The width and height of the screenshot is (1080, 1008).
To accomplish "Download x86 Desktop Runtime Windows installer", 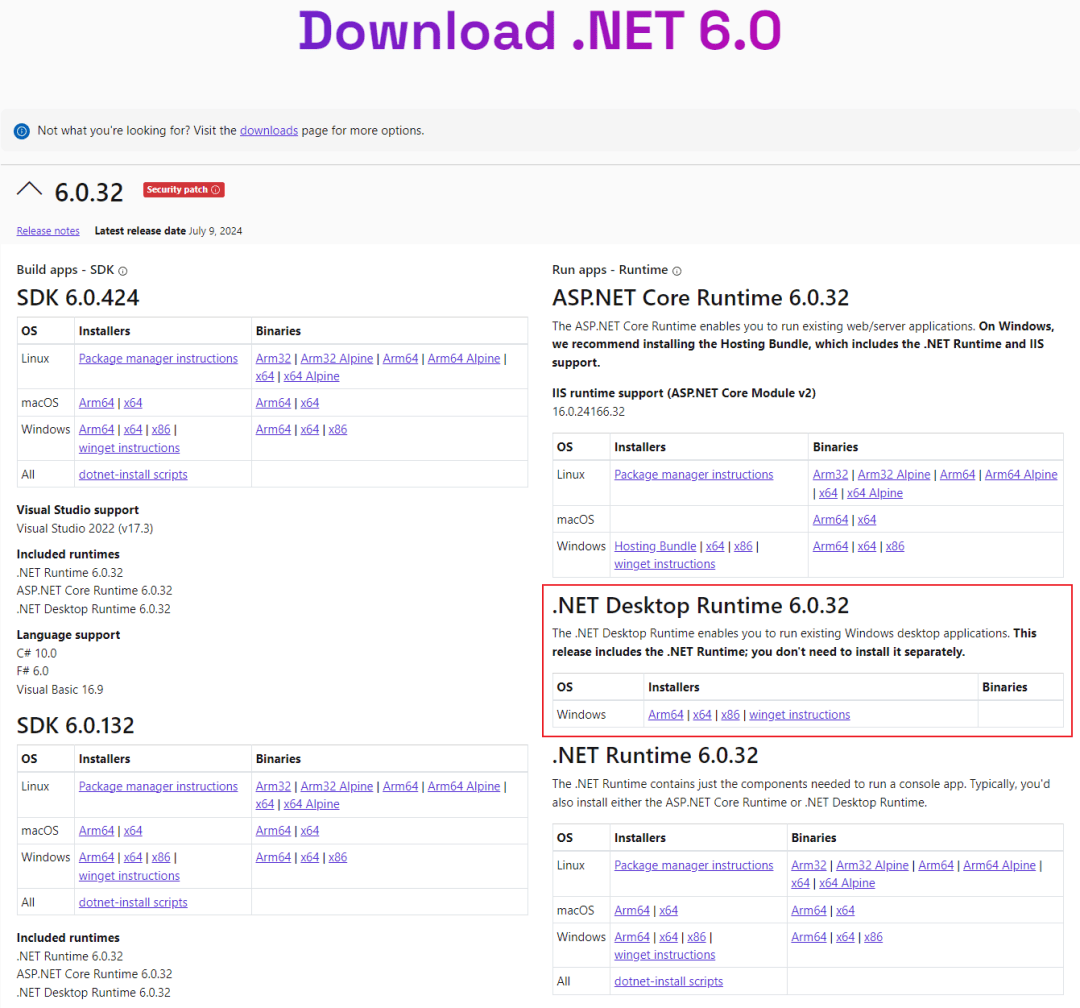I will [x=730, y=714].
